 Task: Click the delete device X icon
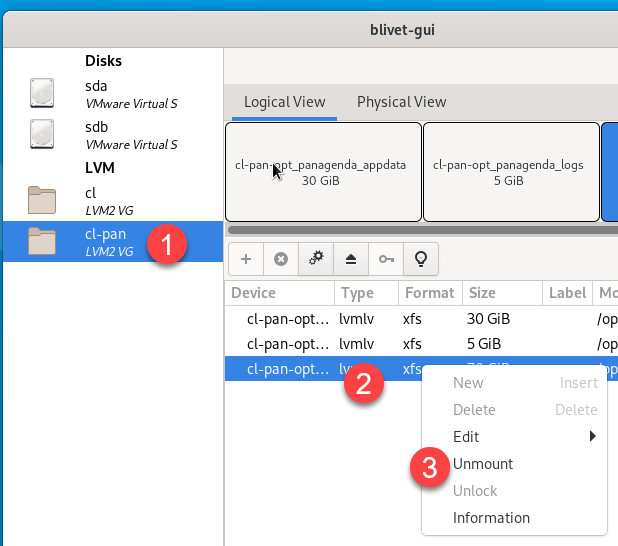(281, 259)
